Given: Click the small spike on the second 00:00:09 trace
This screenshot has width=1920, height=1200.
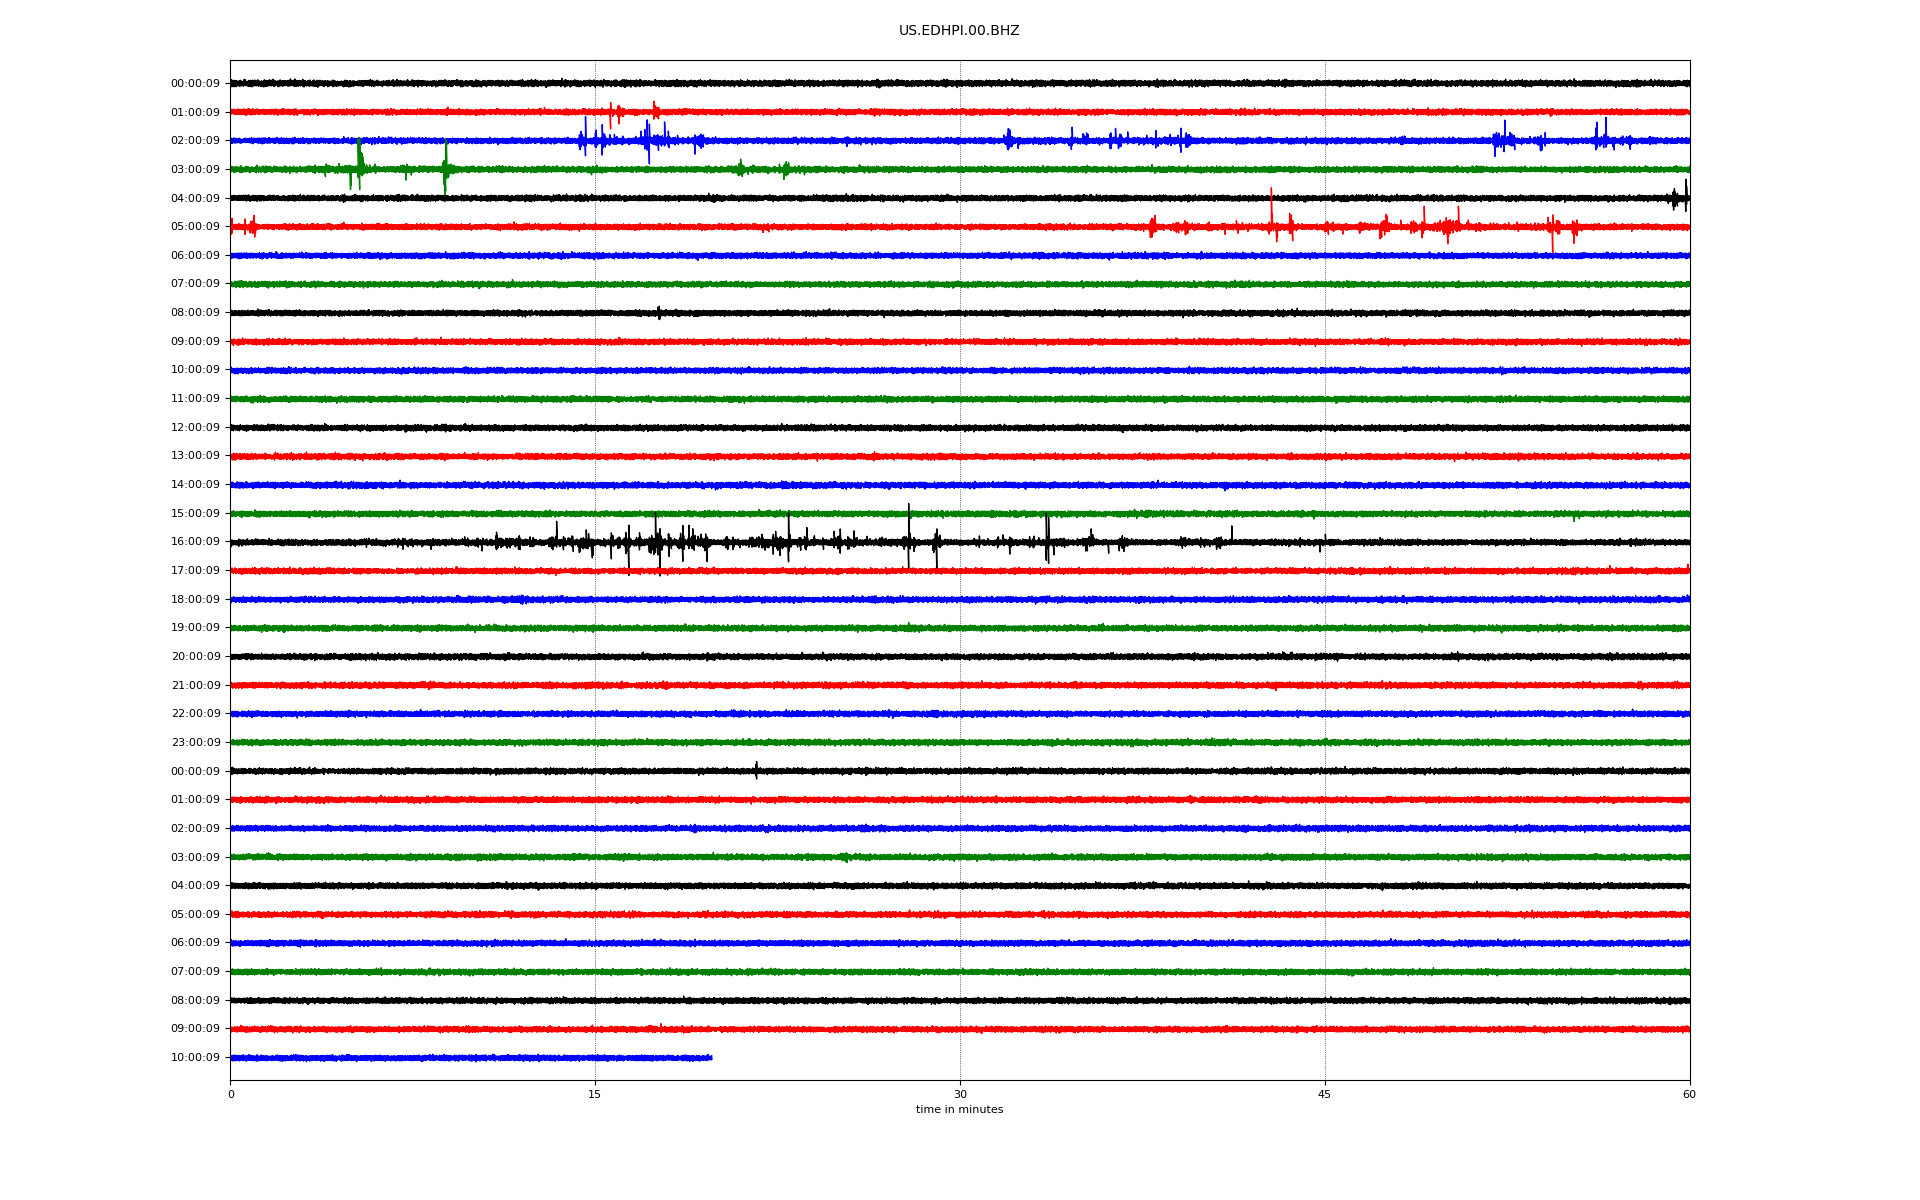Looking at the screenshot, I should [756, 770].
